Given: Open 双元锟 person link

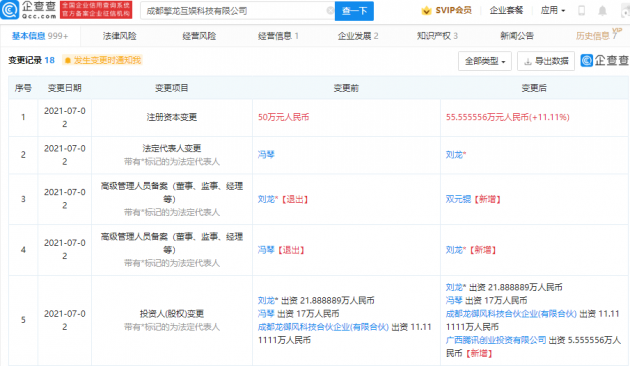Looking at the screenshot, I should click(x=458, y=199).
